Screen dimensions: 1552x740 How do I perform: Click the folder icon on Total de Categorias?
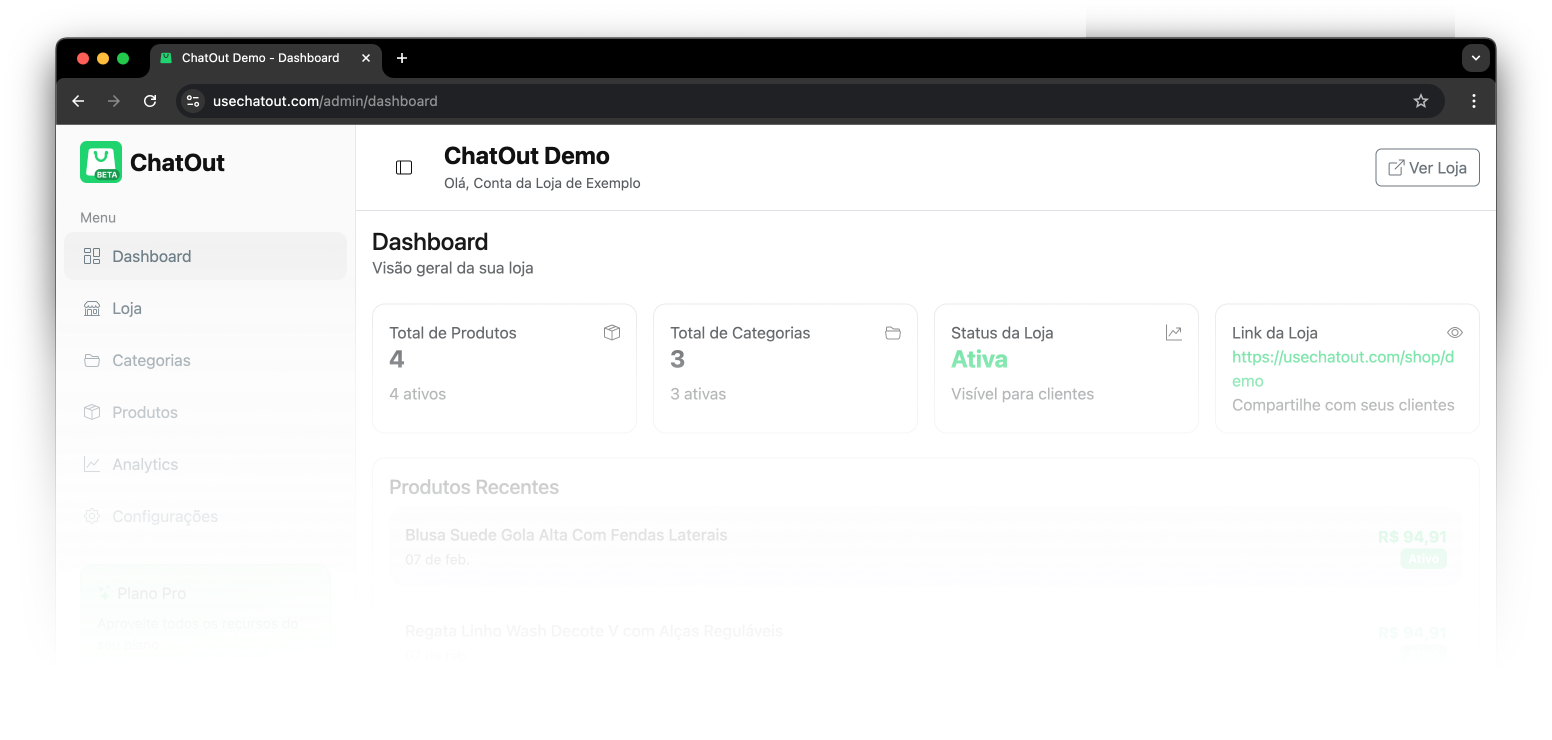(893, 333)
